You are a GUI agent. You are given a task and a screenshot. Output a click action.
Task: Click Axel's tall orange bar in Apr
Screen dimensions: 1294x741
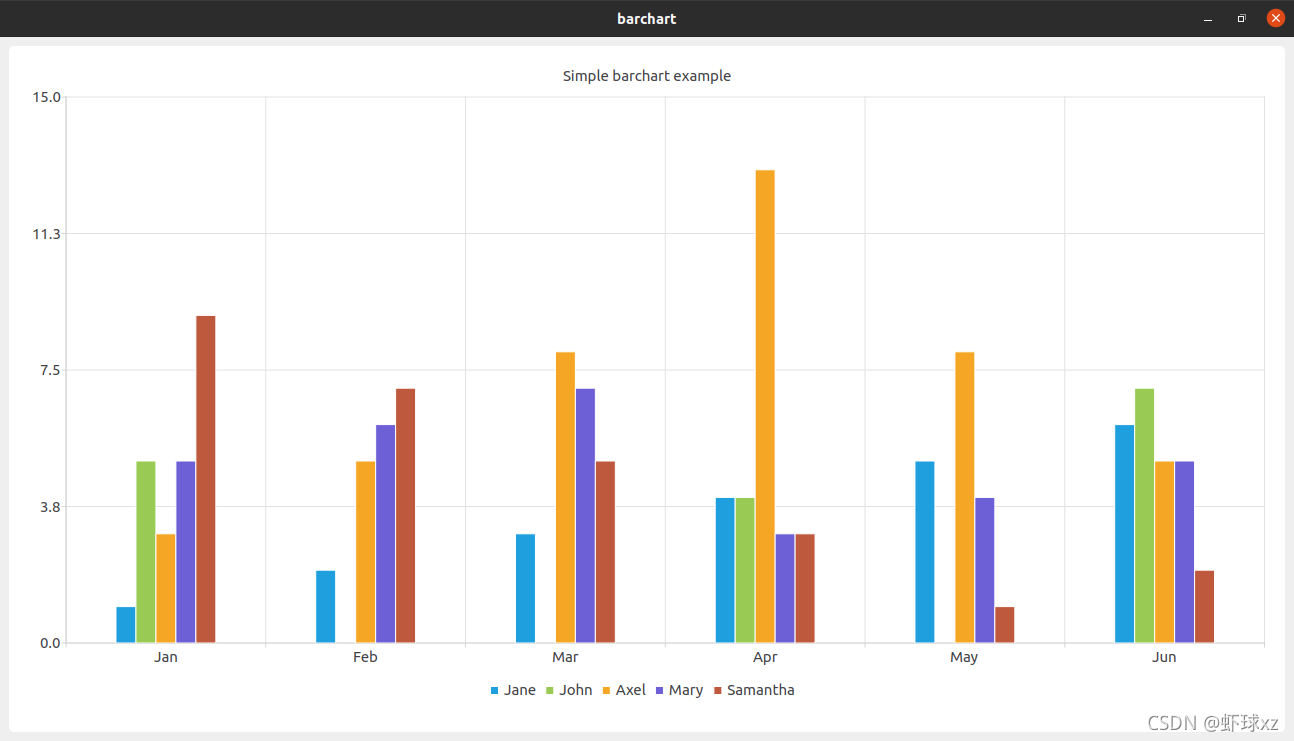pyautogui.click(x=765, y=406)
